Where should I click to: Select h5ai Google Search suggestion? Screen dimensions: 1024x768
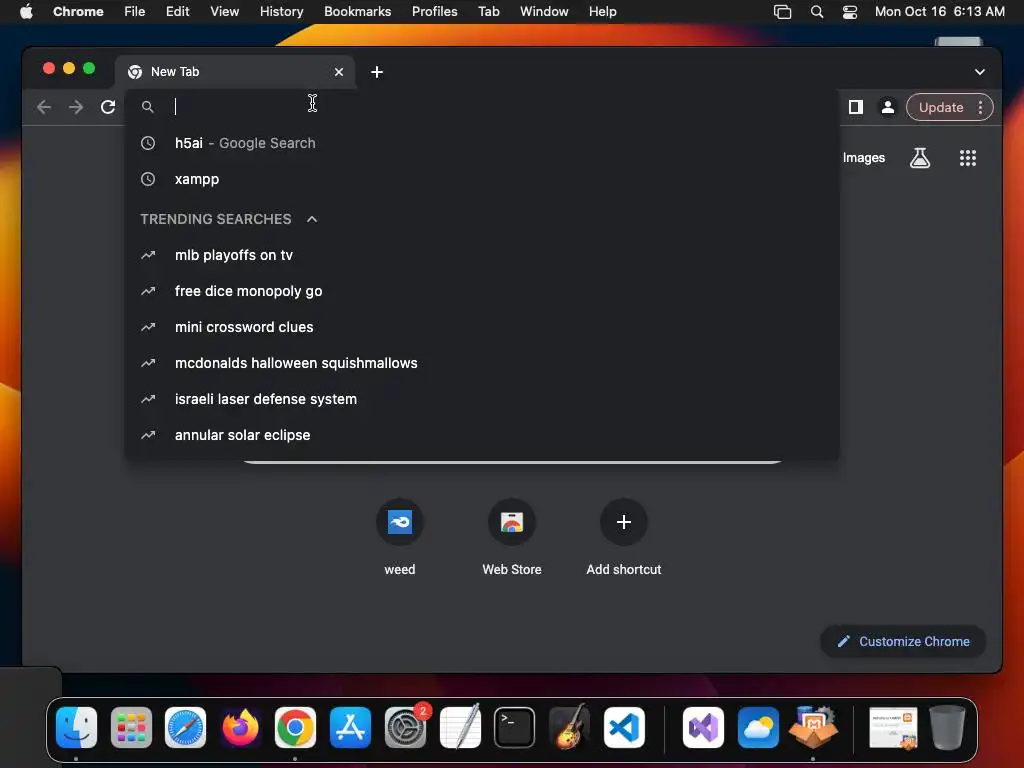pyautogui.click(x=482, y=143)
